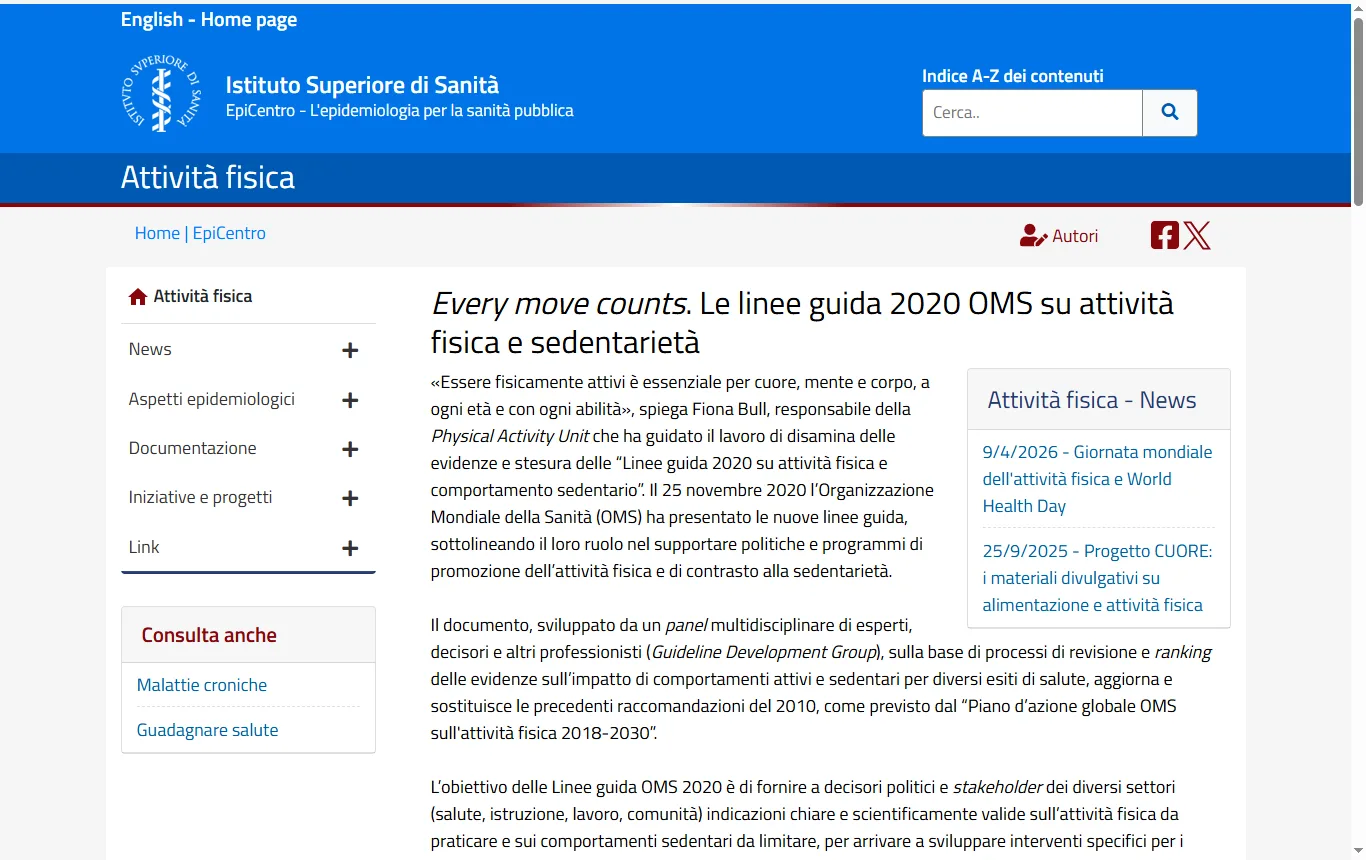Click the Consulta anche heading

point(209,635)
